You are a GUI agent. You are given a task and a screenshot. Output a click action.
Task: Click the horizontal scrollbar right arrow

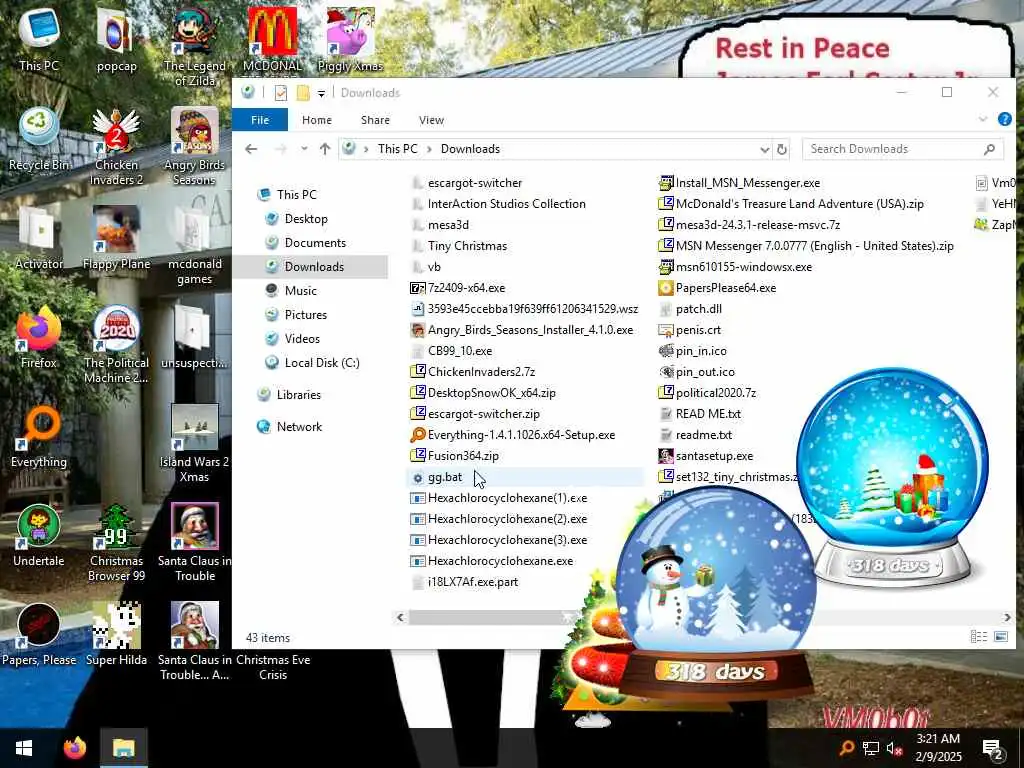1007,617
